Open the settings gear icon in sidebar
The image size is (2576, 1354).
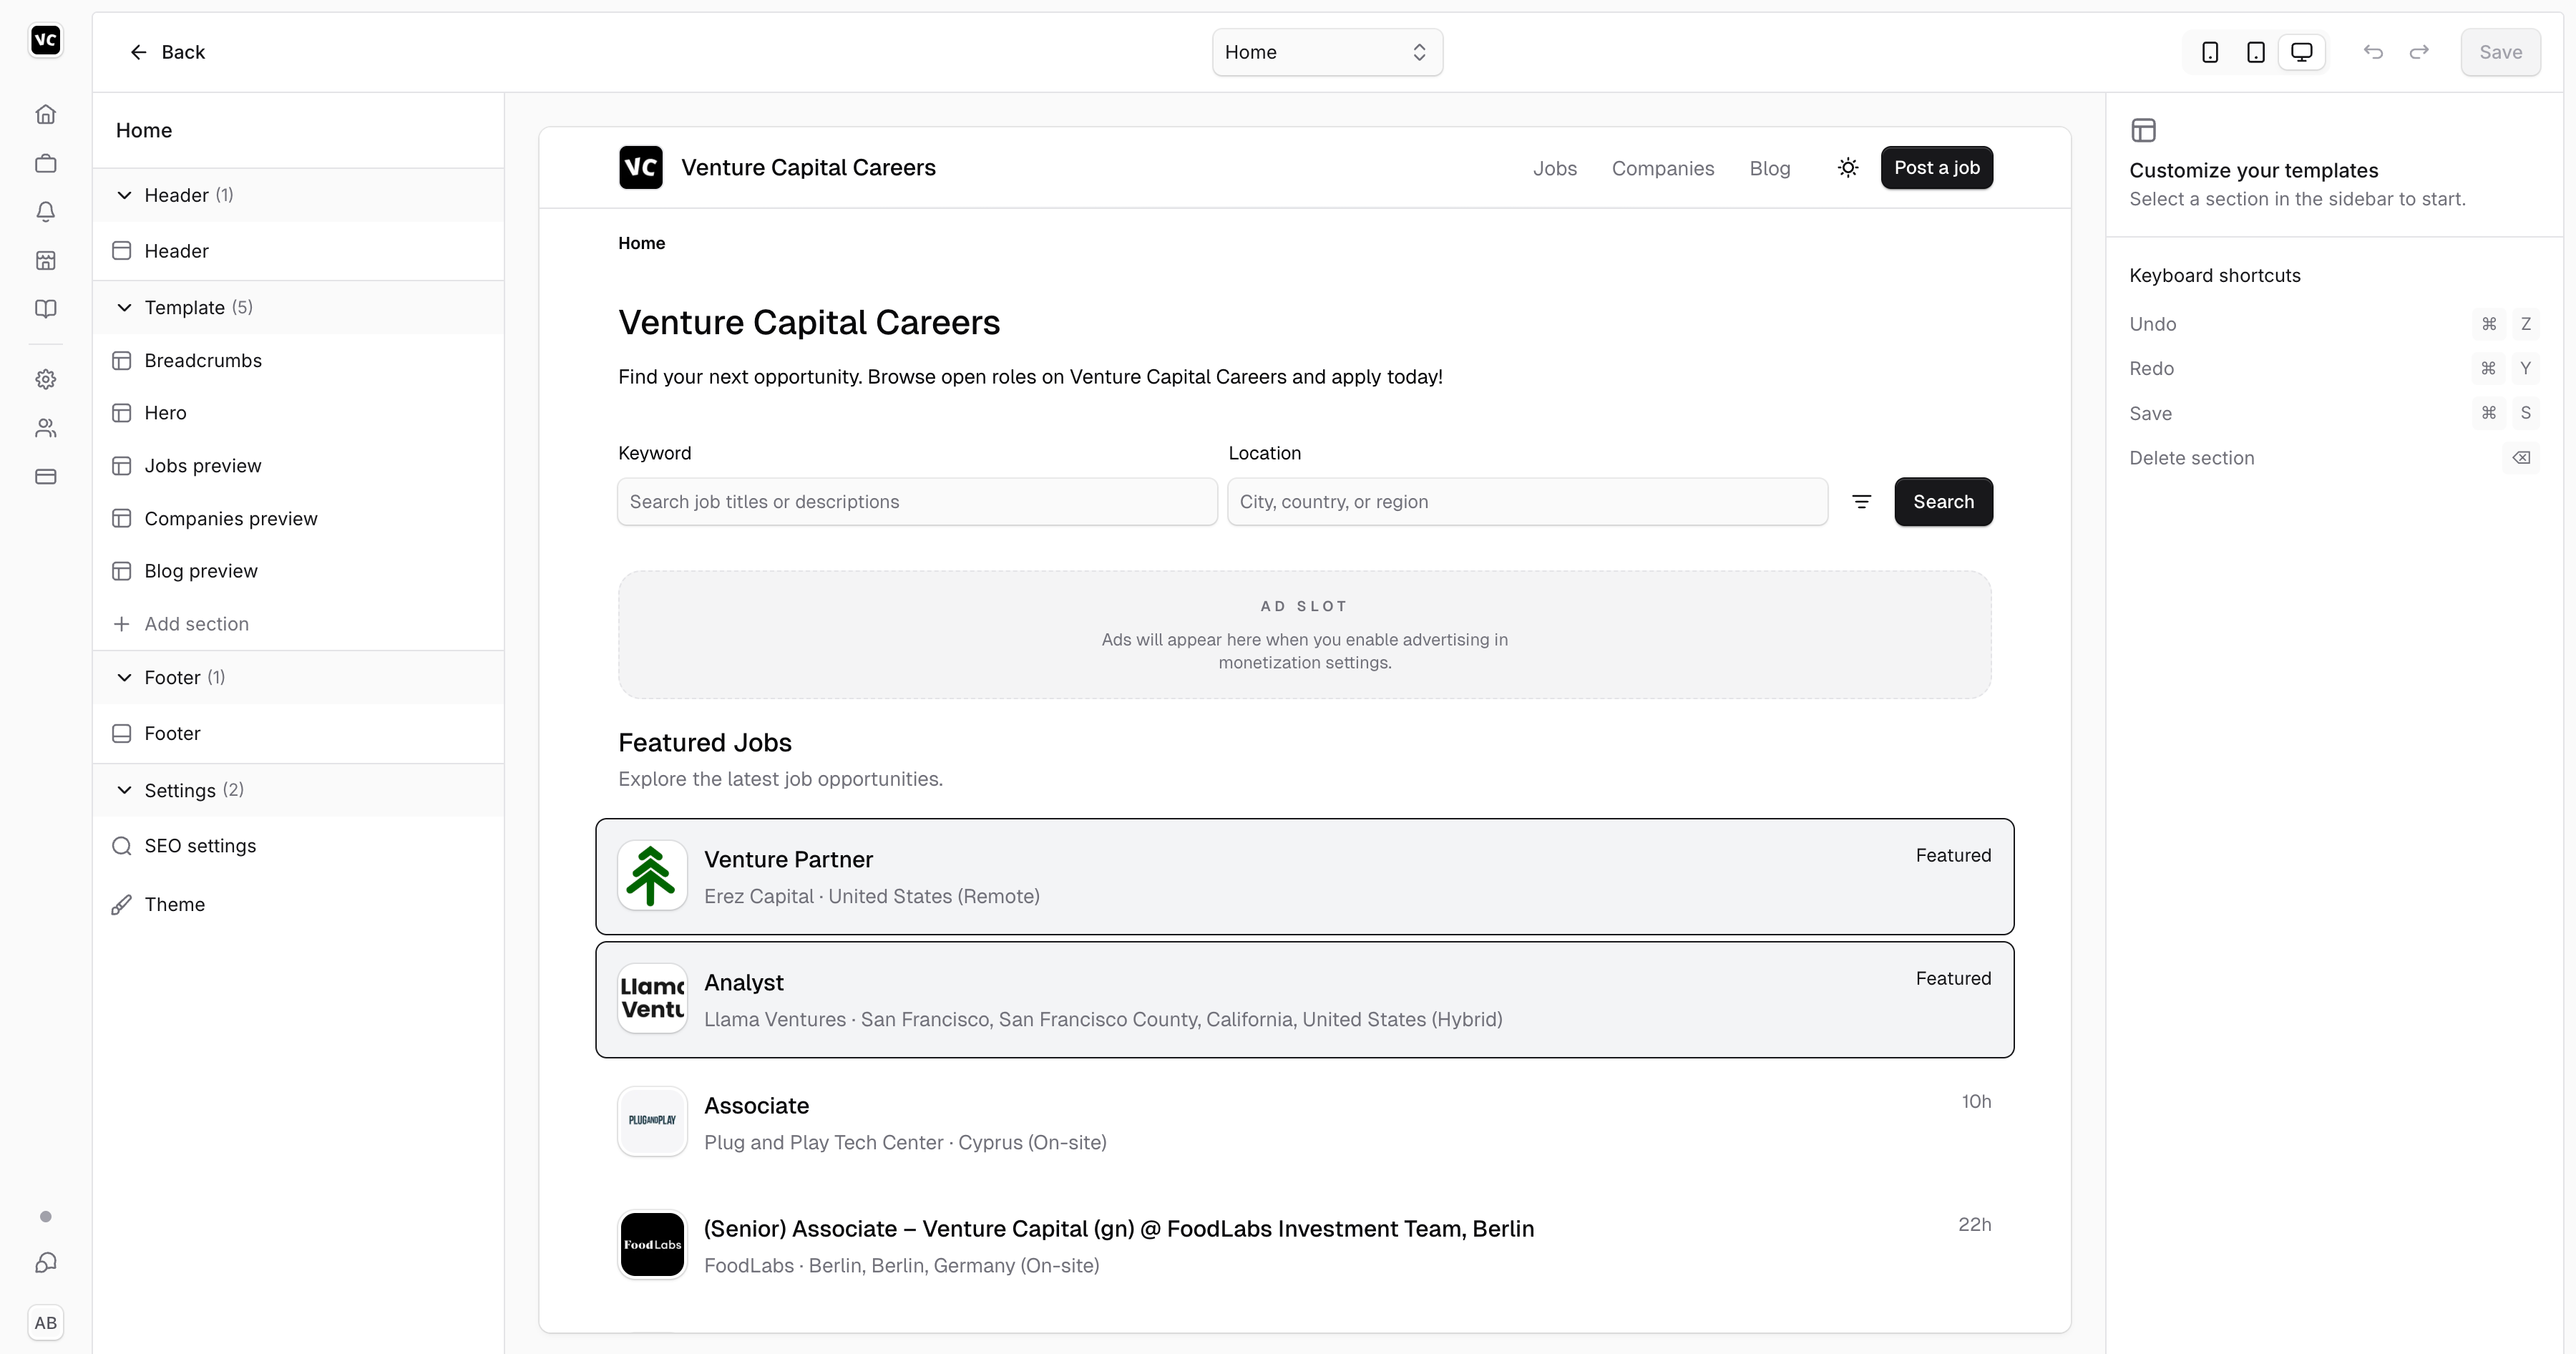pyautogui.click(x=46, y=380)
